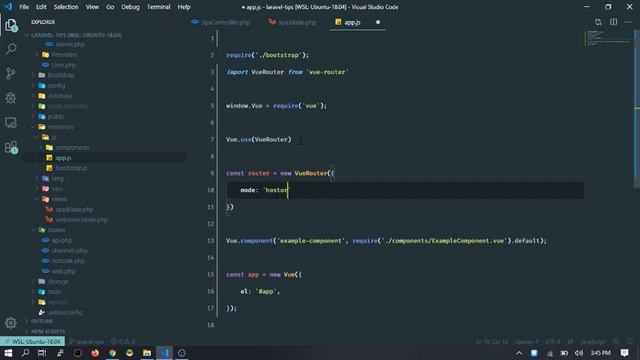Open the Remote Explorer view

coord(11,122)
